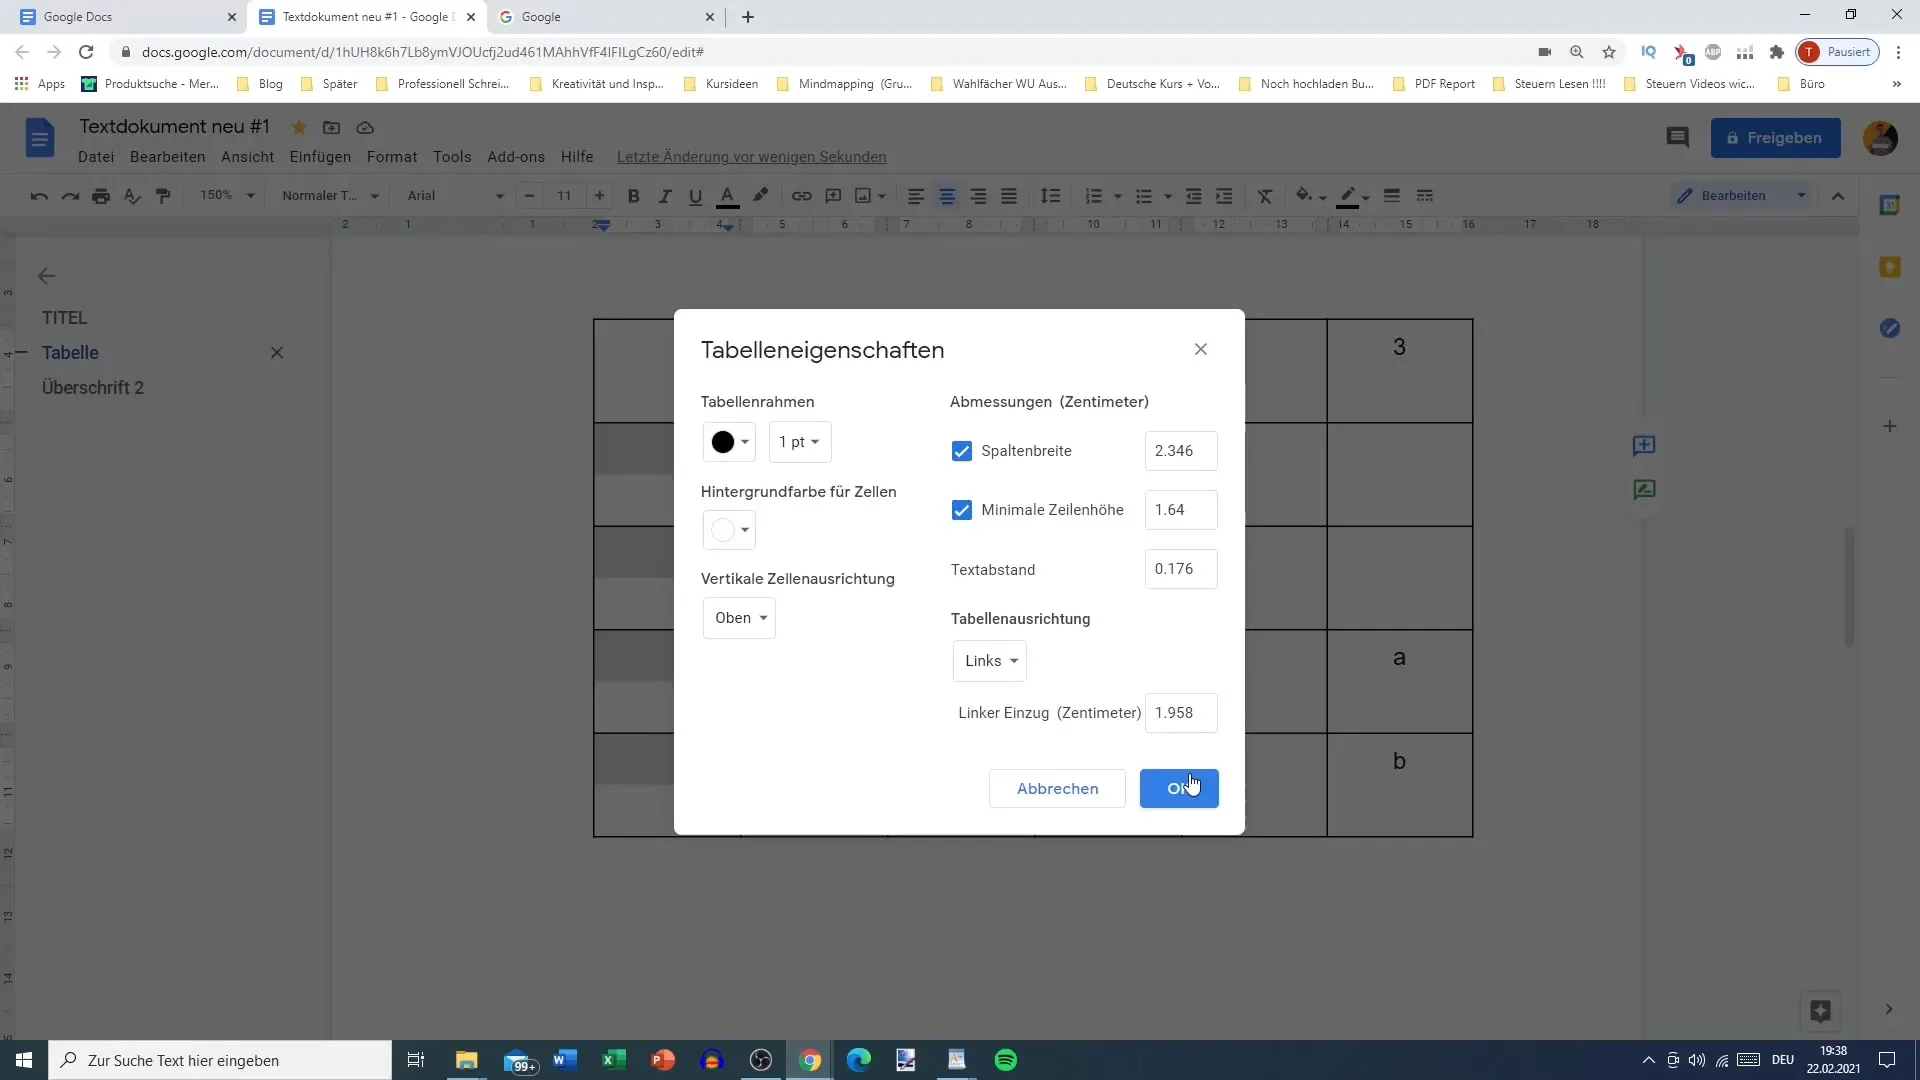
Task: Click the Underline formatting icon
Action: pos(695,195)
